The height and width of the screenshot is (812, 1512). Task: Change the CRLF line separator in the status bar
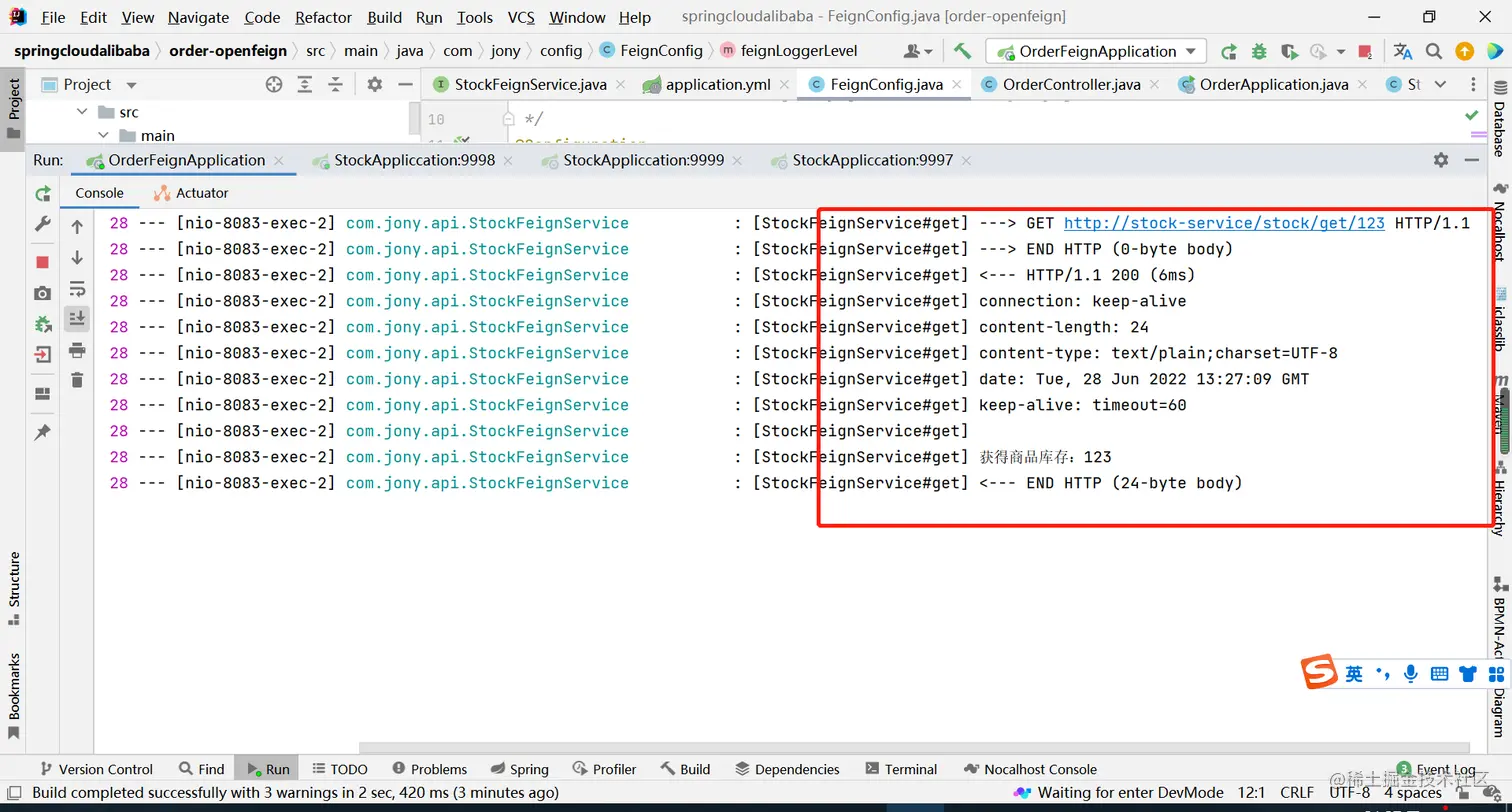[1297, 793]
